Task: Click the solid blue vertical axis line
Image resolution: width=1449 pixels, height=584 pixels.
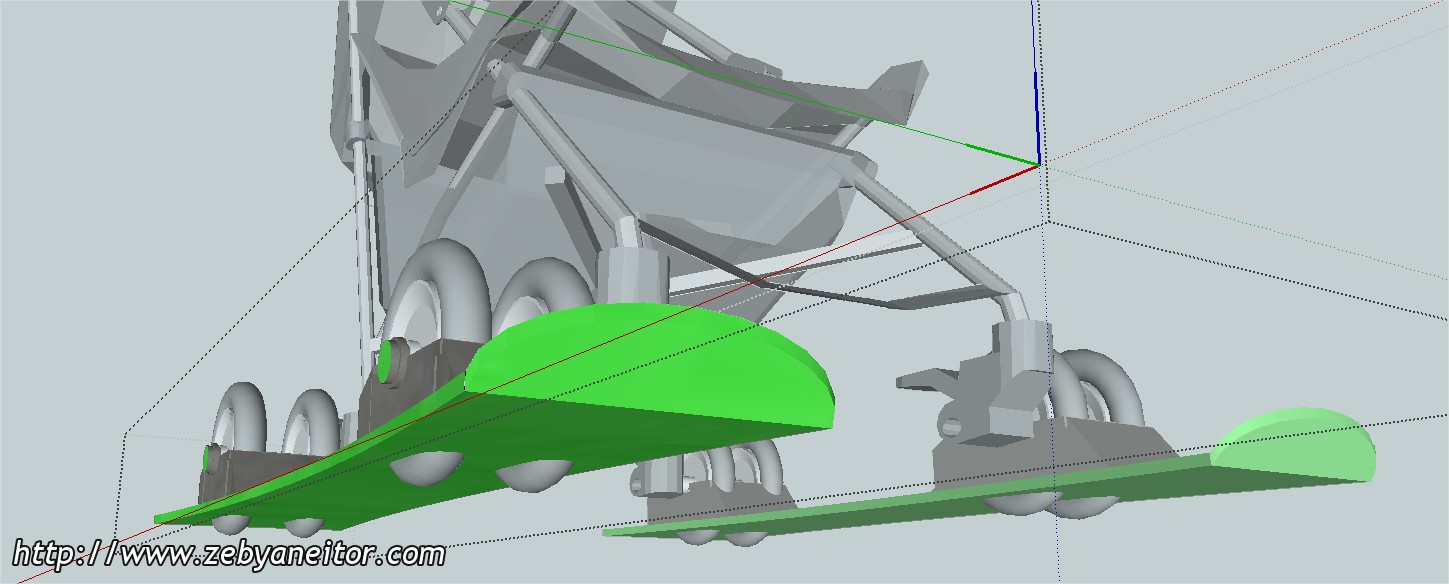Action: point(1036,80)
